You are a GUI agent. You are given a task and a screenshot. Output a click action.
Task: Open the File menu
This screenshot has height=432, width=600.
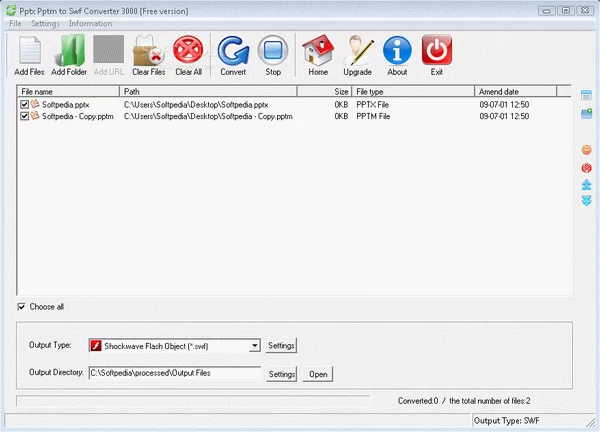15,23
